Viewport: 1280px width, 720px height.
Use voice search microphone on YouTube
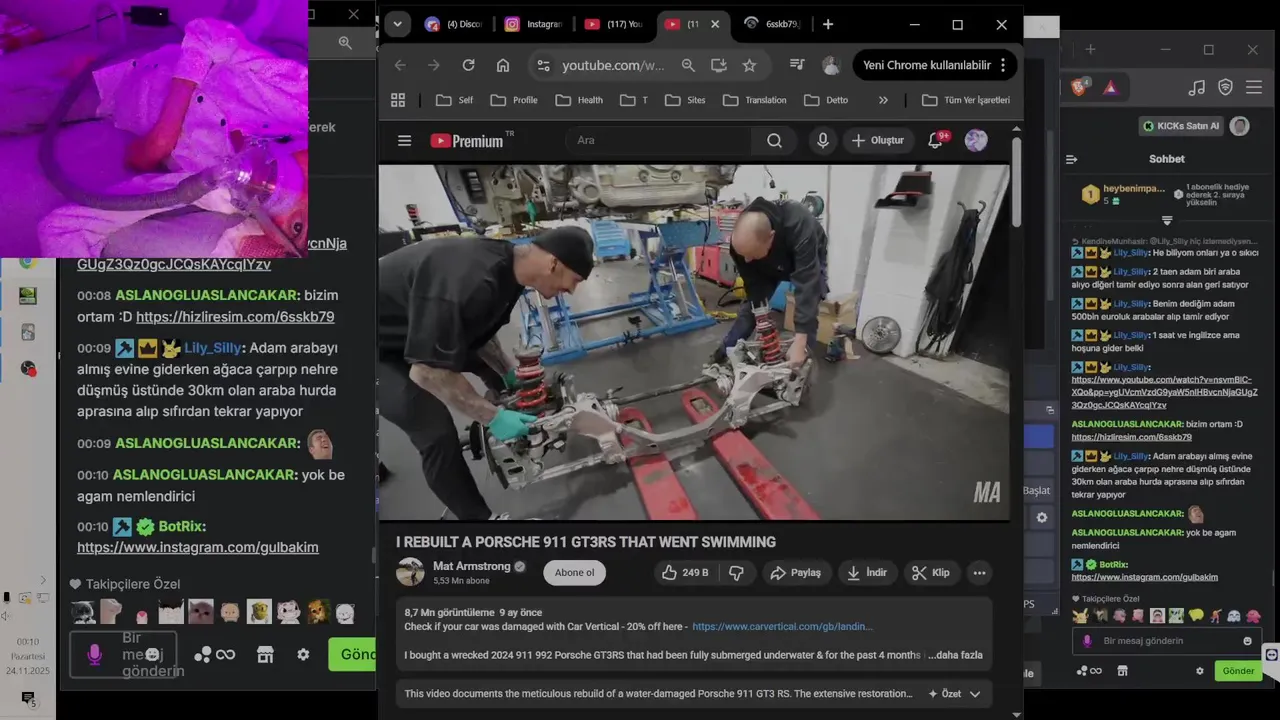[x=823, y=141]
